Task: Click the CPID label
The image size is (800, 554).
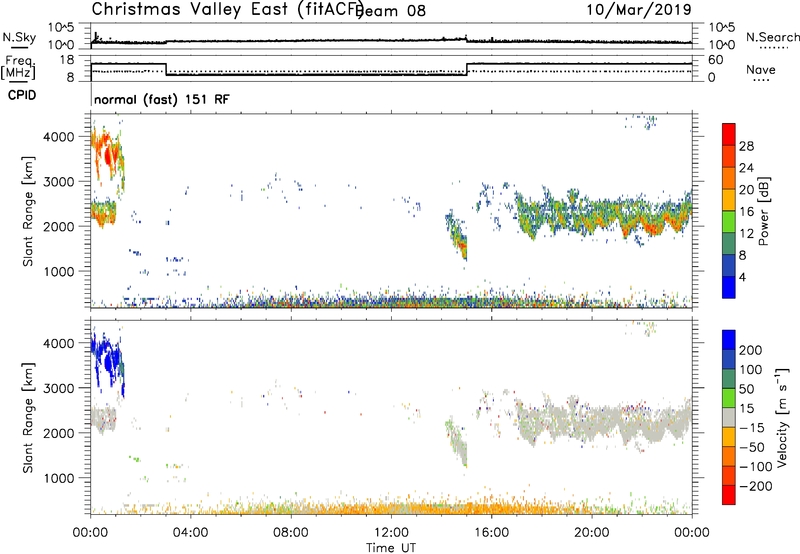Action: (x=22, y=95)
